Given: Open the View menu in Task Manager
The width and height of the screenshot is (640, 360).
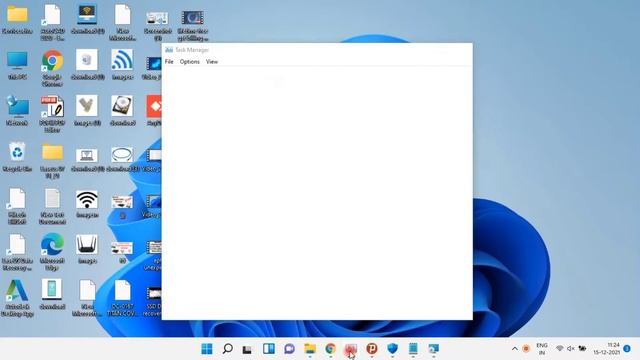Looking at the screenshot, I should click(x=212, y=62).
